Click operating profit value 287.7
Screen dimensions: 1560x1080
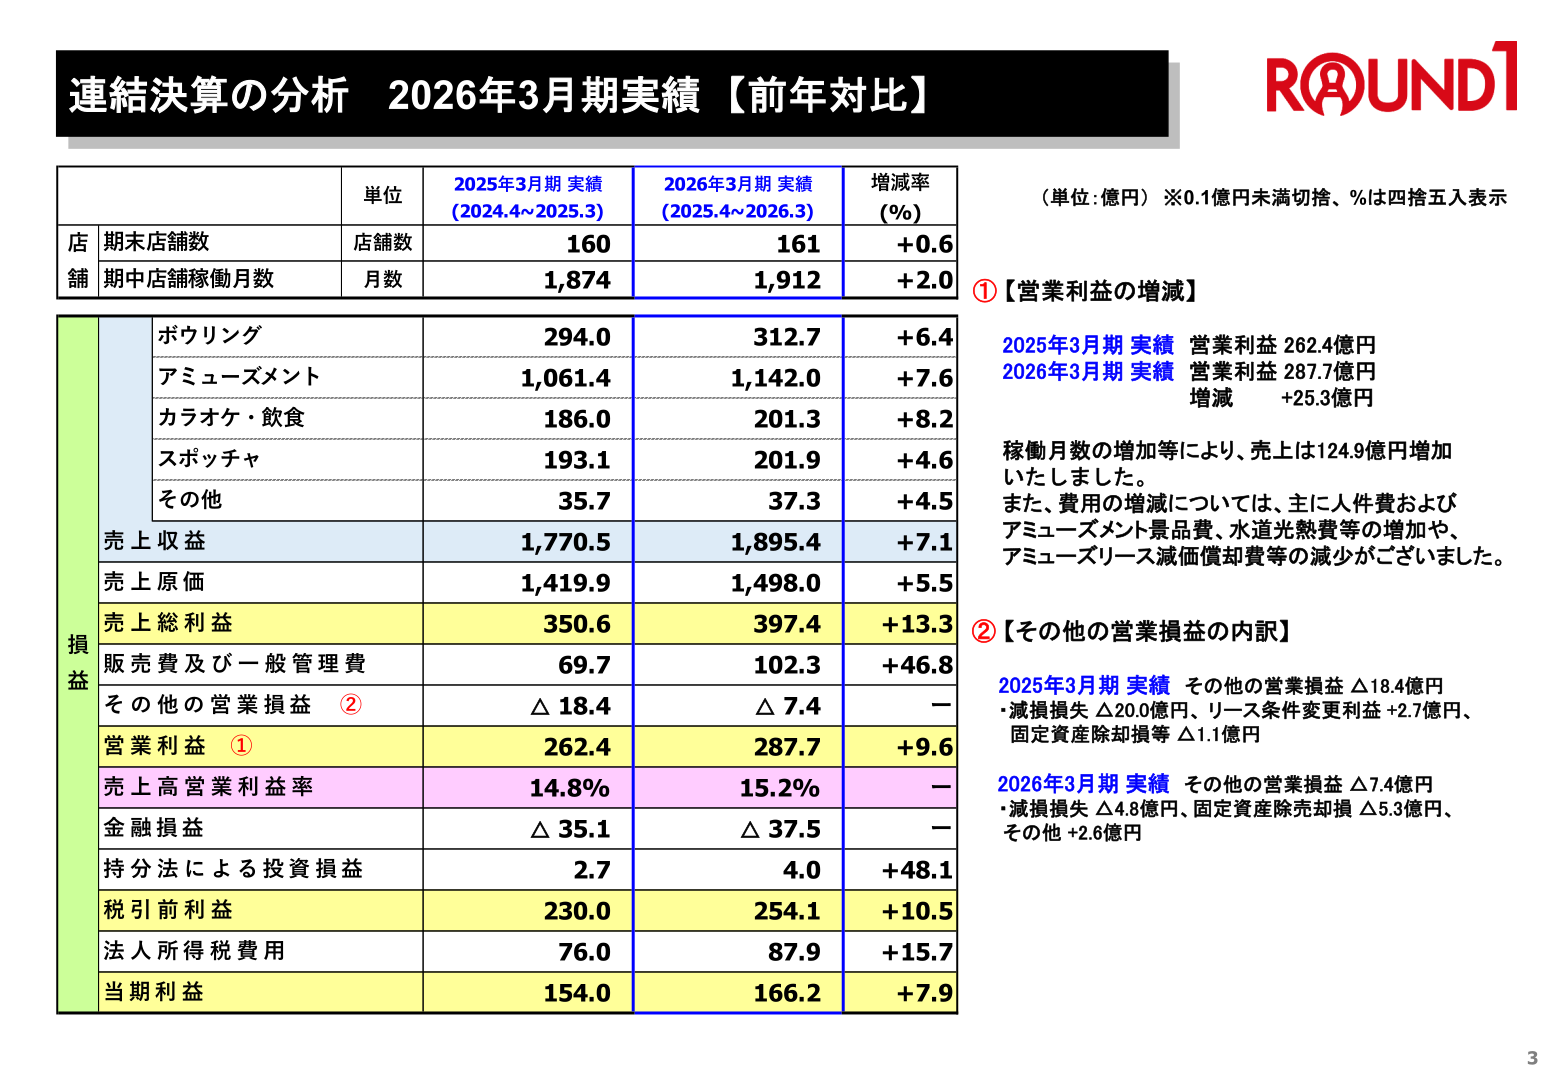pyautogui.click(x=787, y=747)
